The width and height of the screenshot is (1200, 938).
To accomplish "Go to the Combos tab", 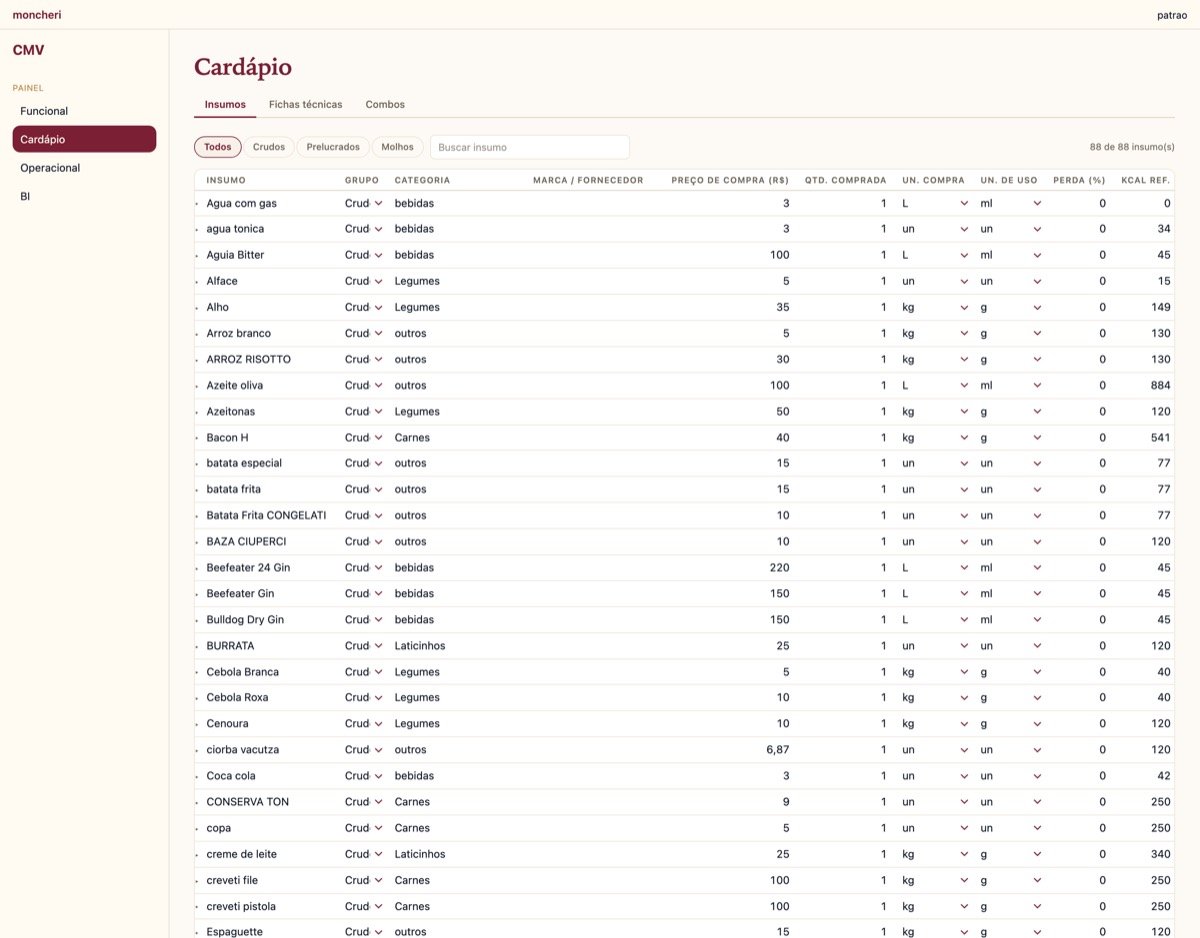I will 385,104.
